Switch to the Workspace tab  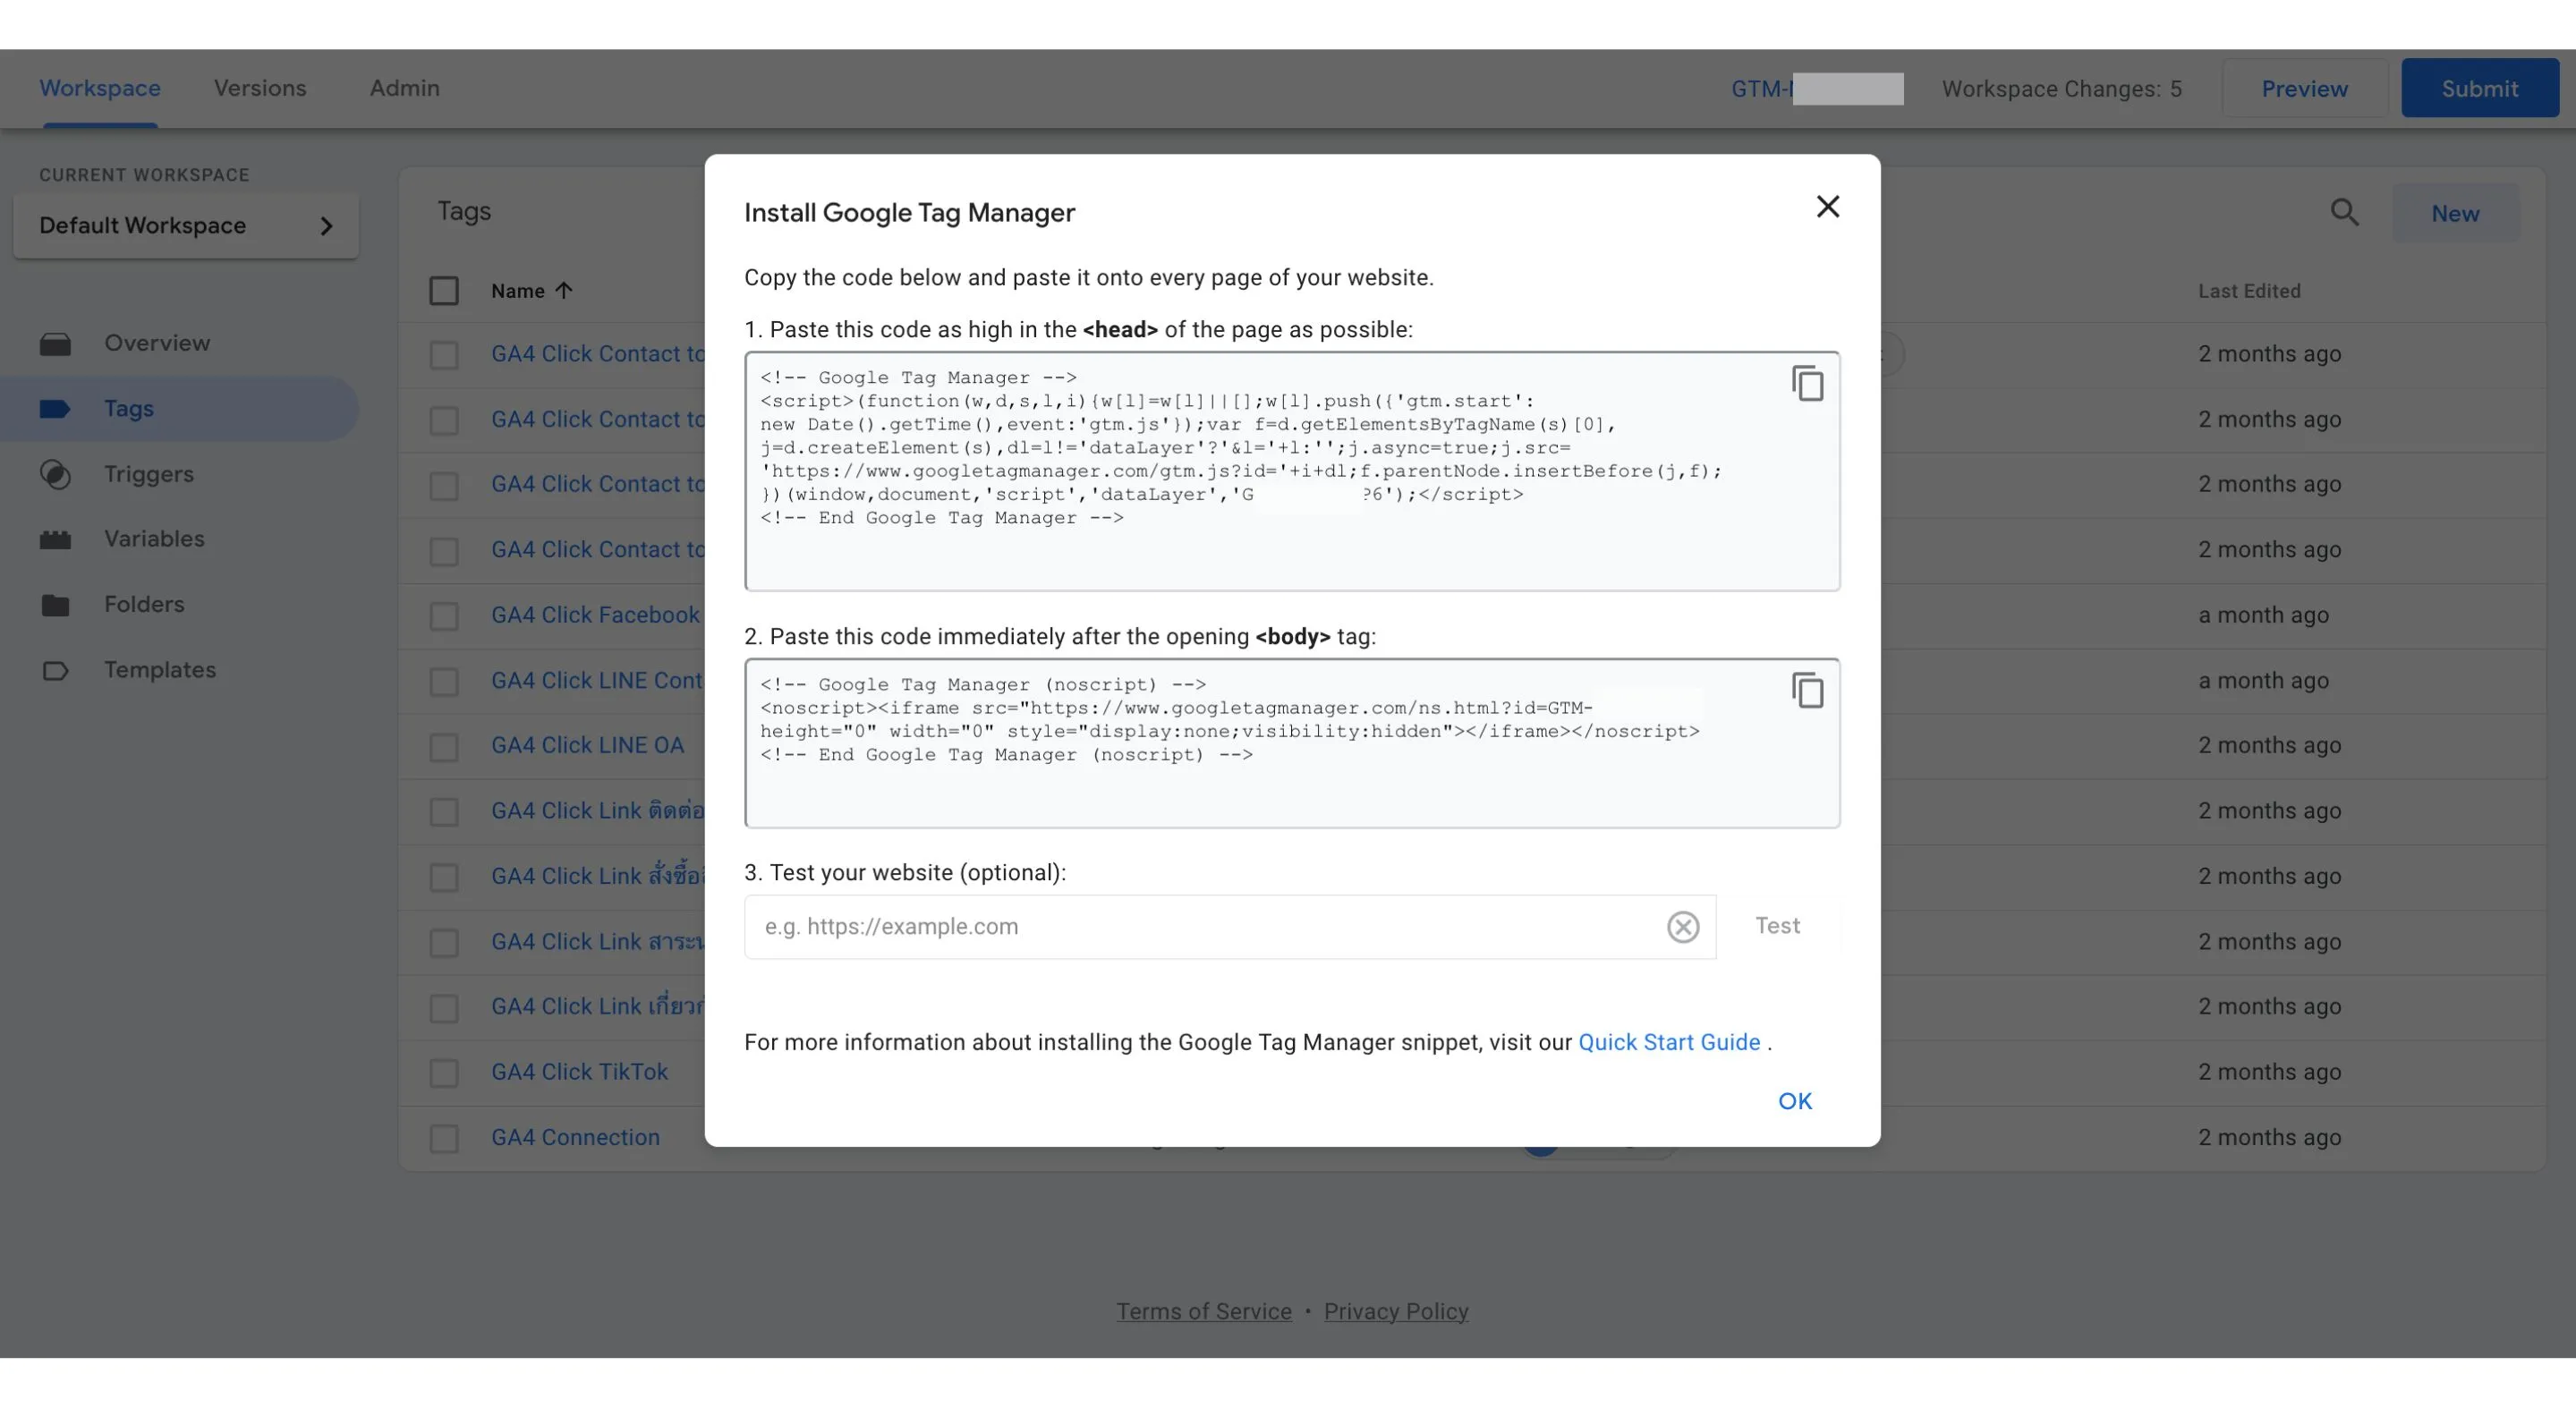pos(100,89)
